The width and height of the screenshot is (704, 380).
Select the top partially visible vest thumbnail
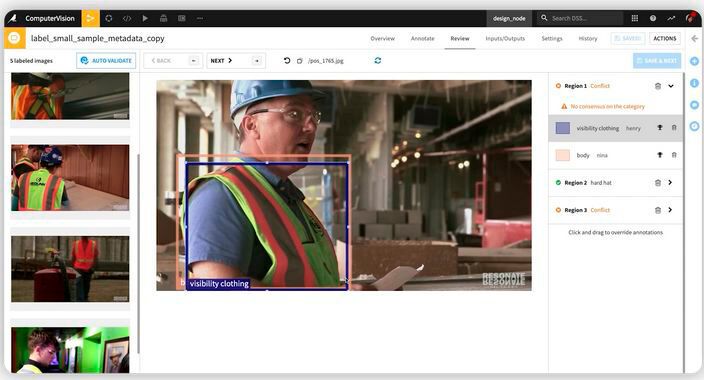click(x=70, y=96)
